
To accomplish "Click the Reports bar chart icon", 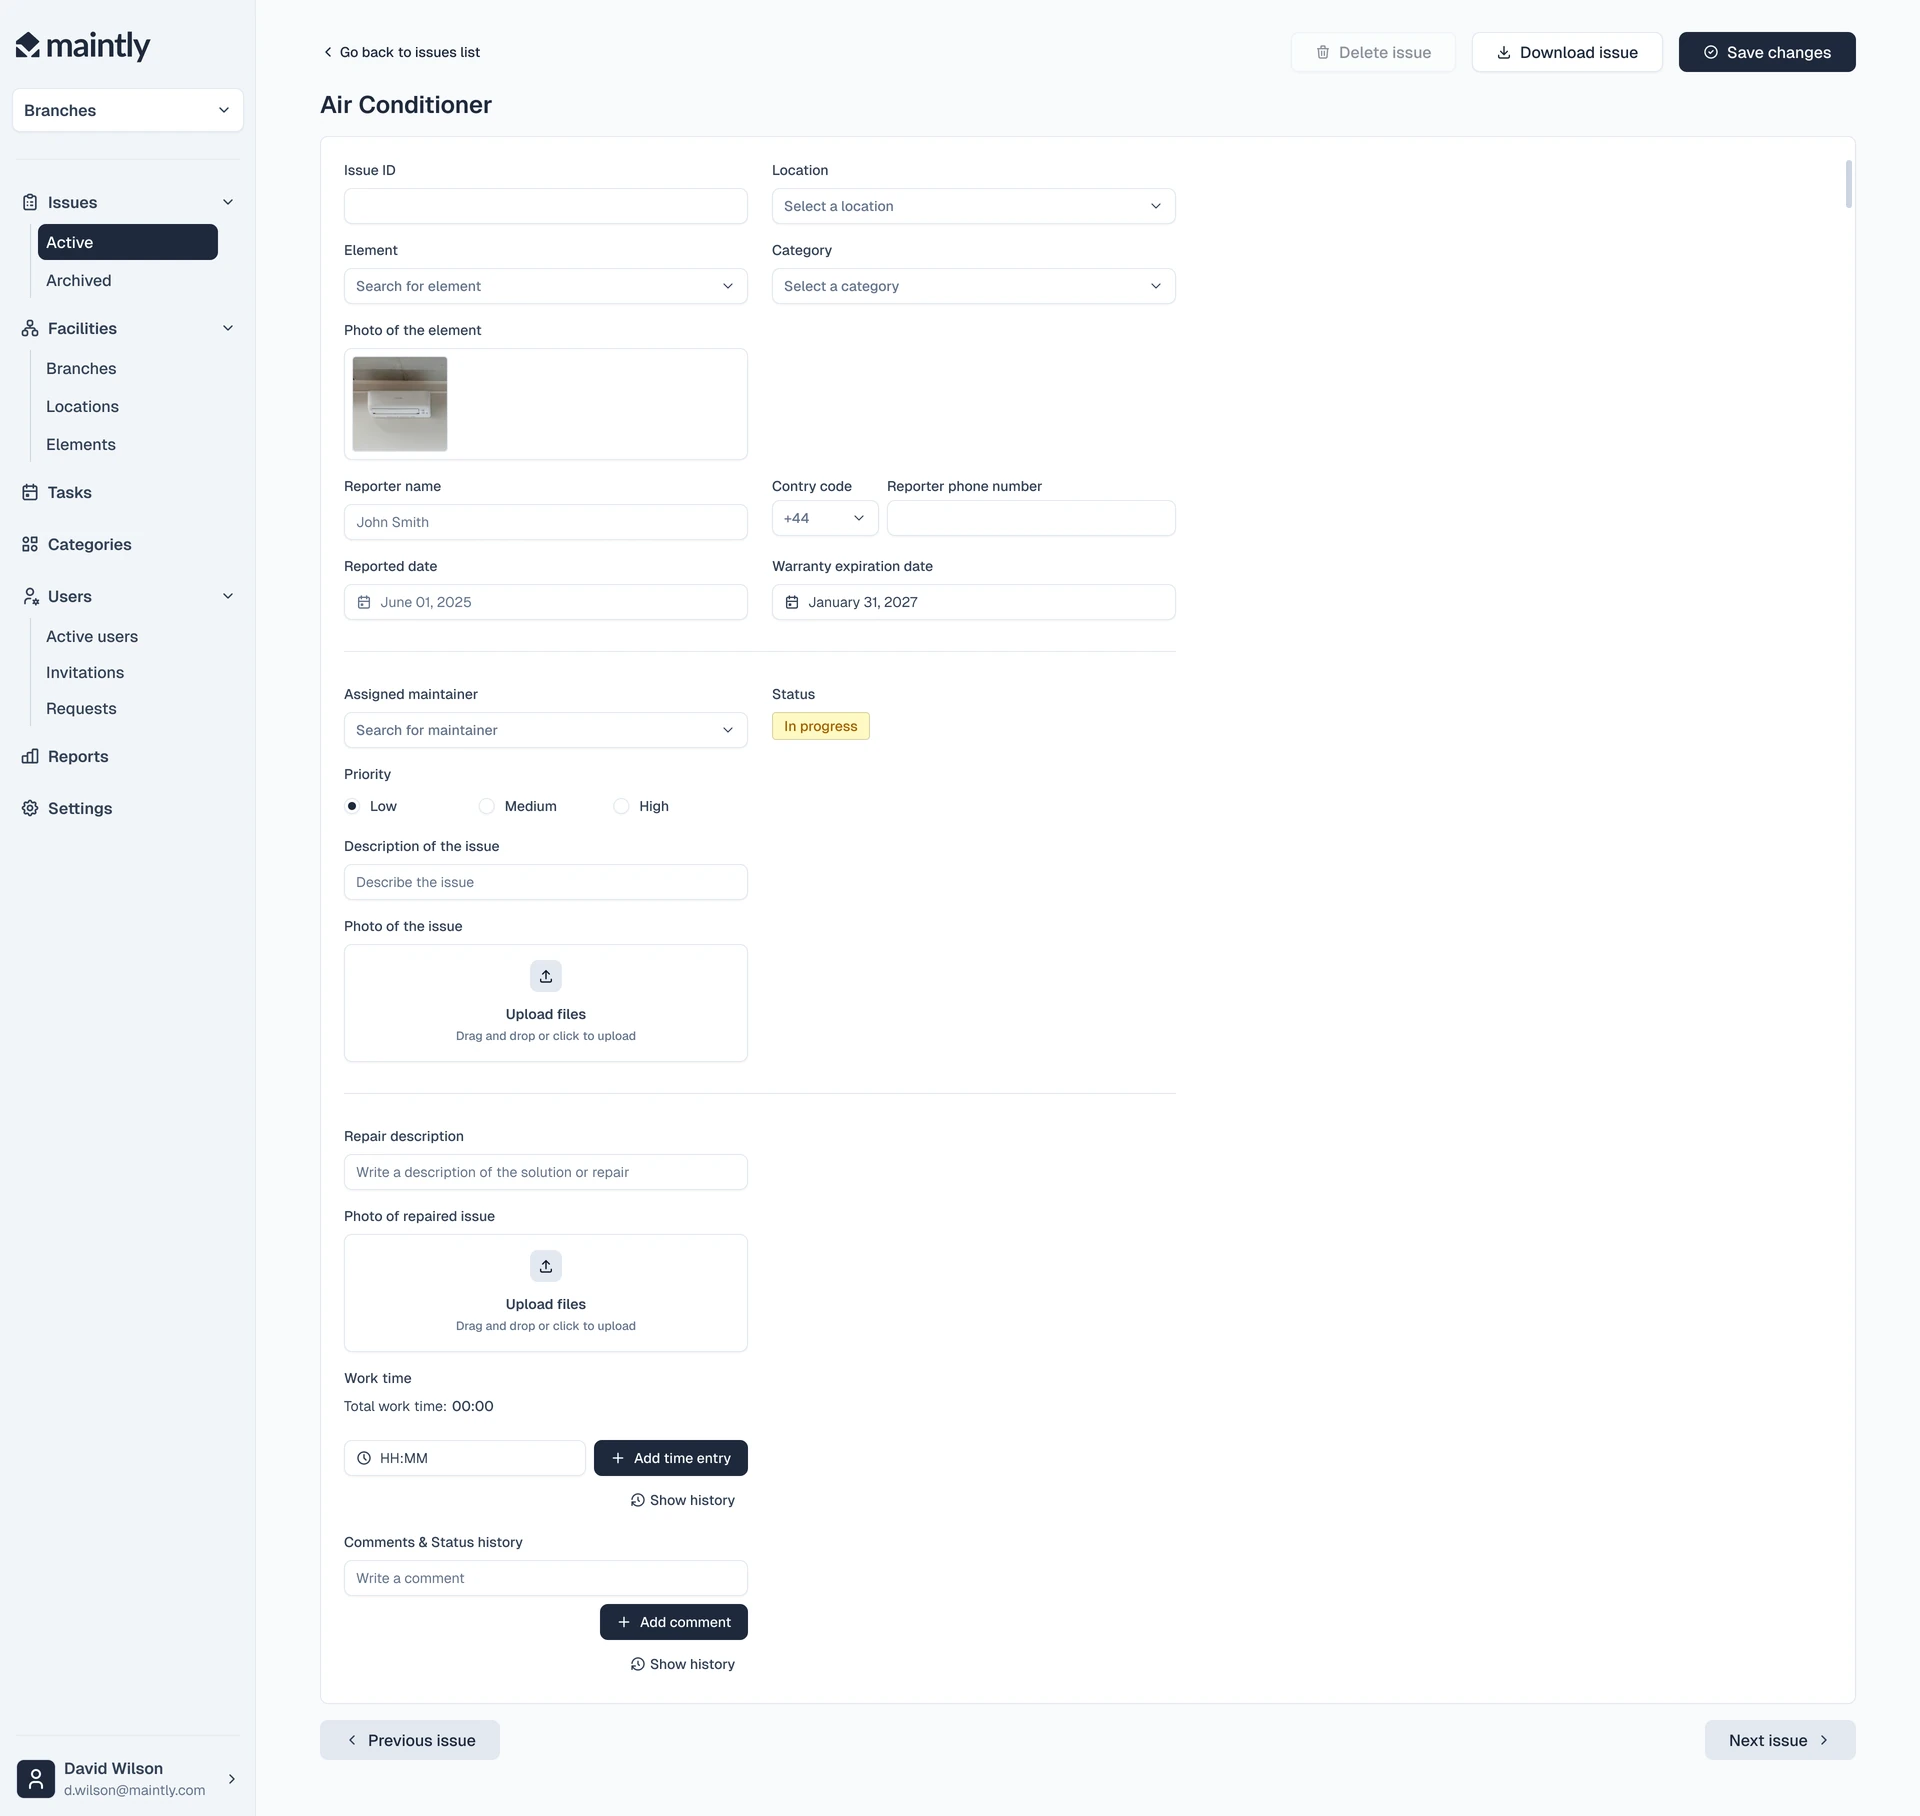I will [x=30, y=756].
